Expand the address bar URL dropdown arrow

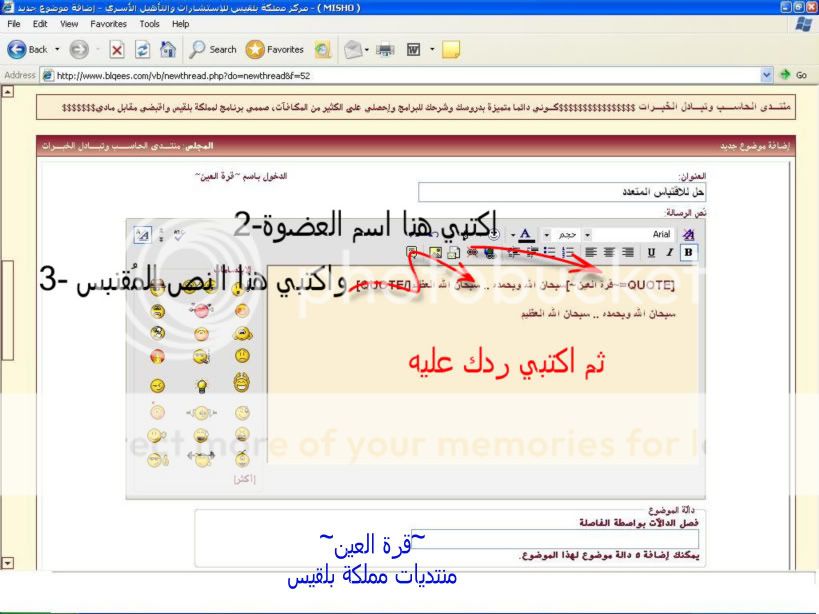click(767, 75)
